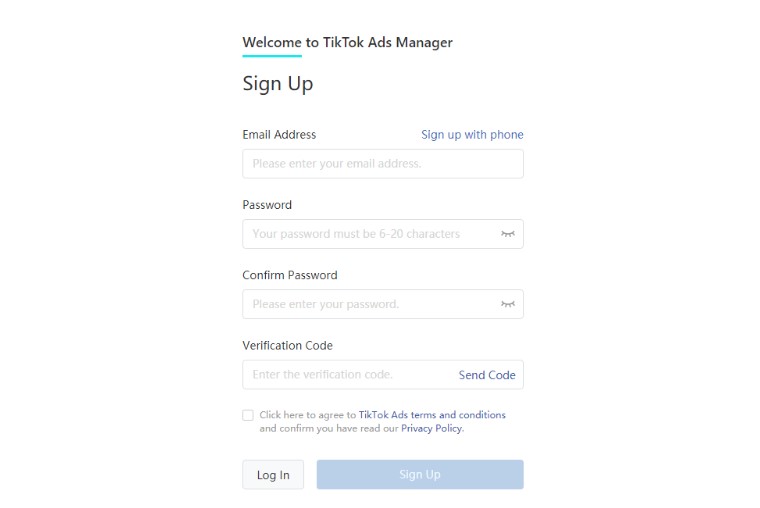Go to login with Log In button

point(273,475)
